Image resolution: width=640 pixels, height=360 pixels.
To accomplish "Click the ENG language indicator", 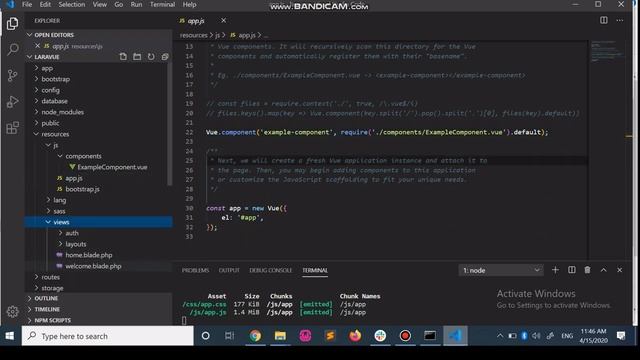I will point(567,336).
